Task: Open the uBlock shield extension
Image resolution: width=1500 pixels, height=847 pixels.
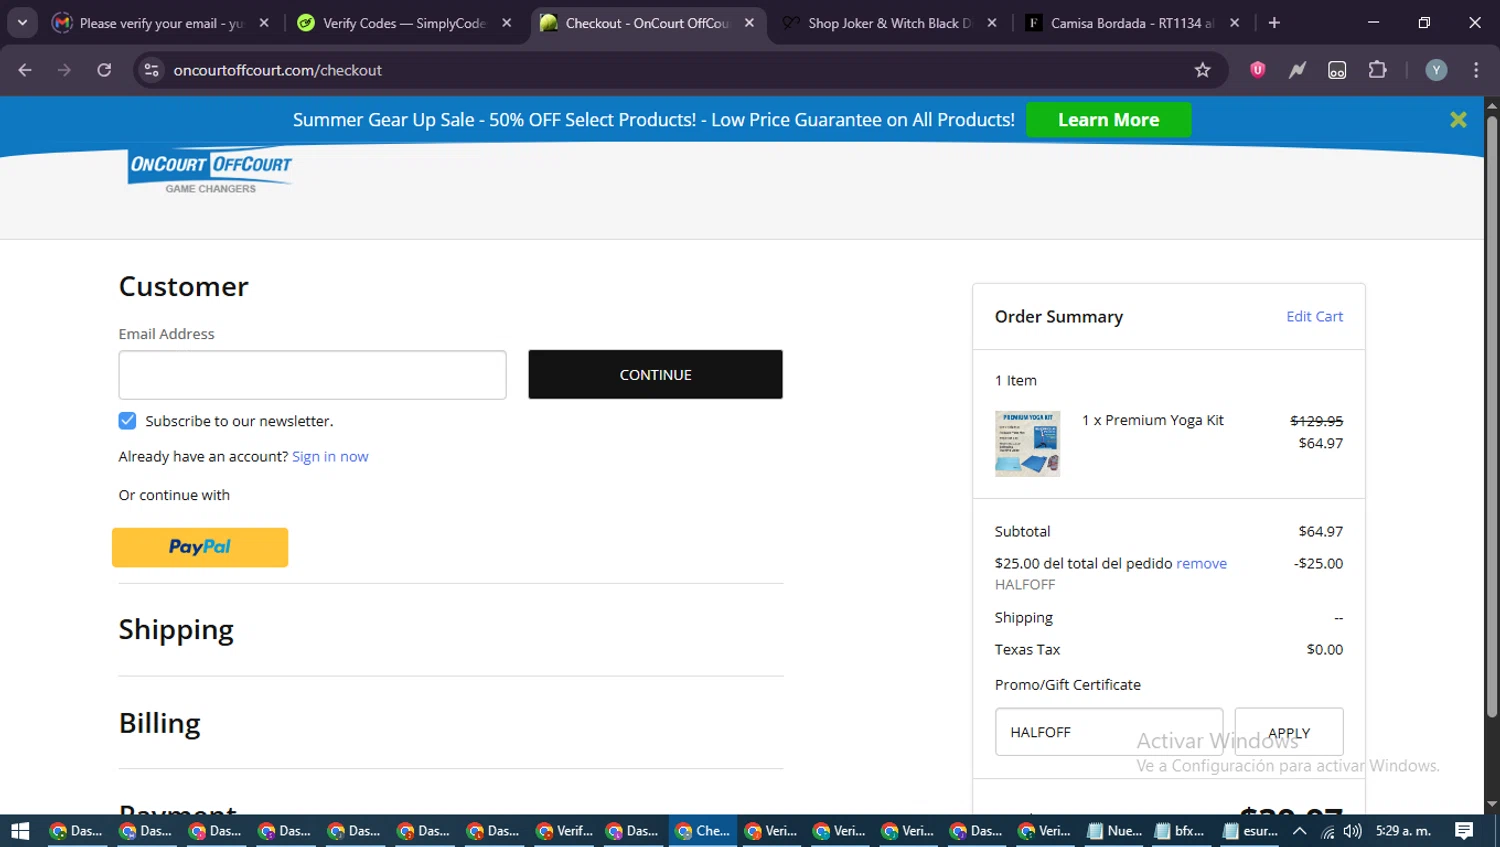Action: (1257, 70)
